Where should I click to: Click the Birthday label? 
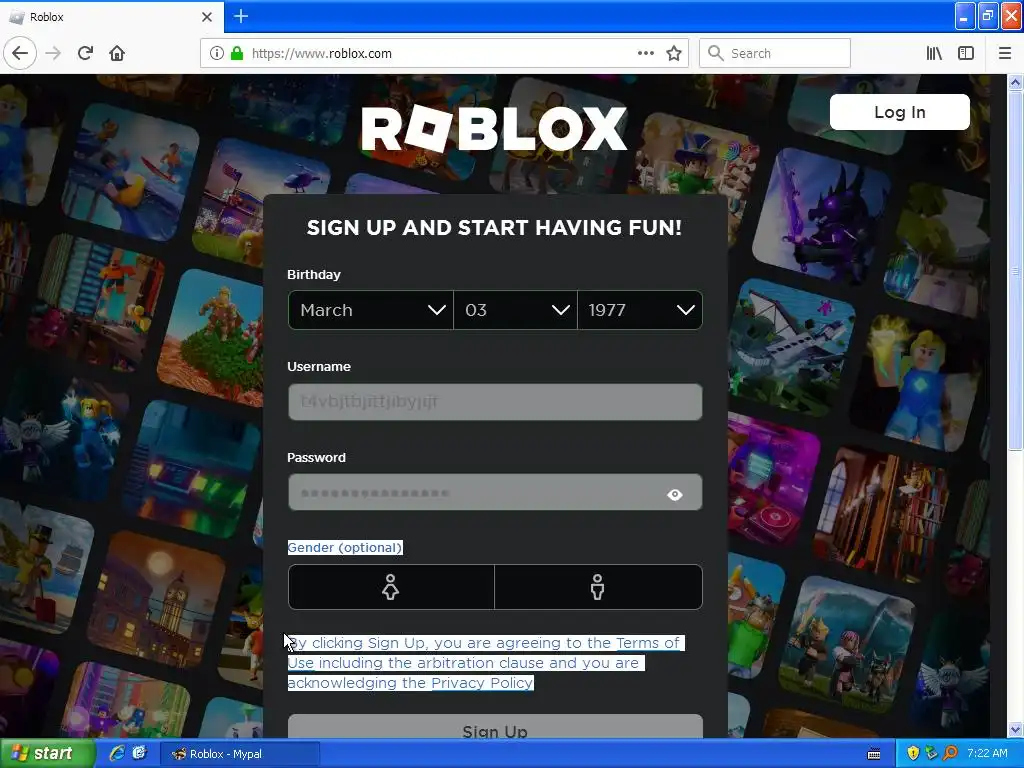tap(313, 274)
